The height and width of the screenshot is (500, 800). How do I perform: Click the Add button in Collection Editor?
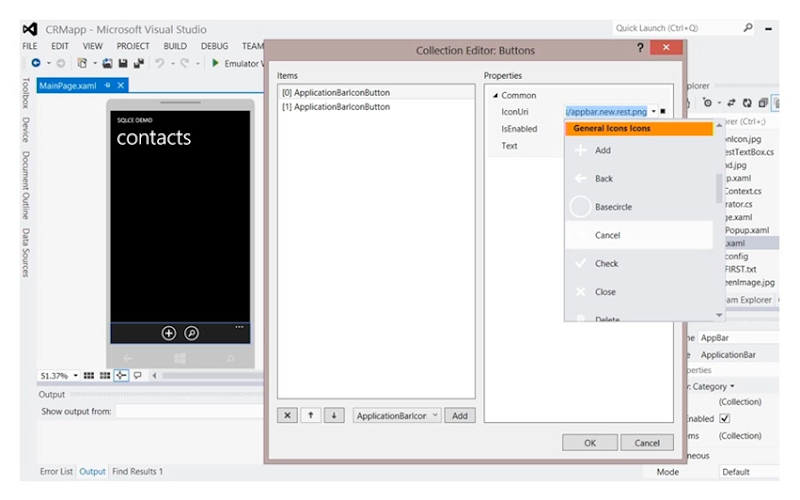(x=460, y=415)
